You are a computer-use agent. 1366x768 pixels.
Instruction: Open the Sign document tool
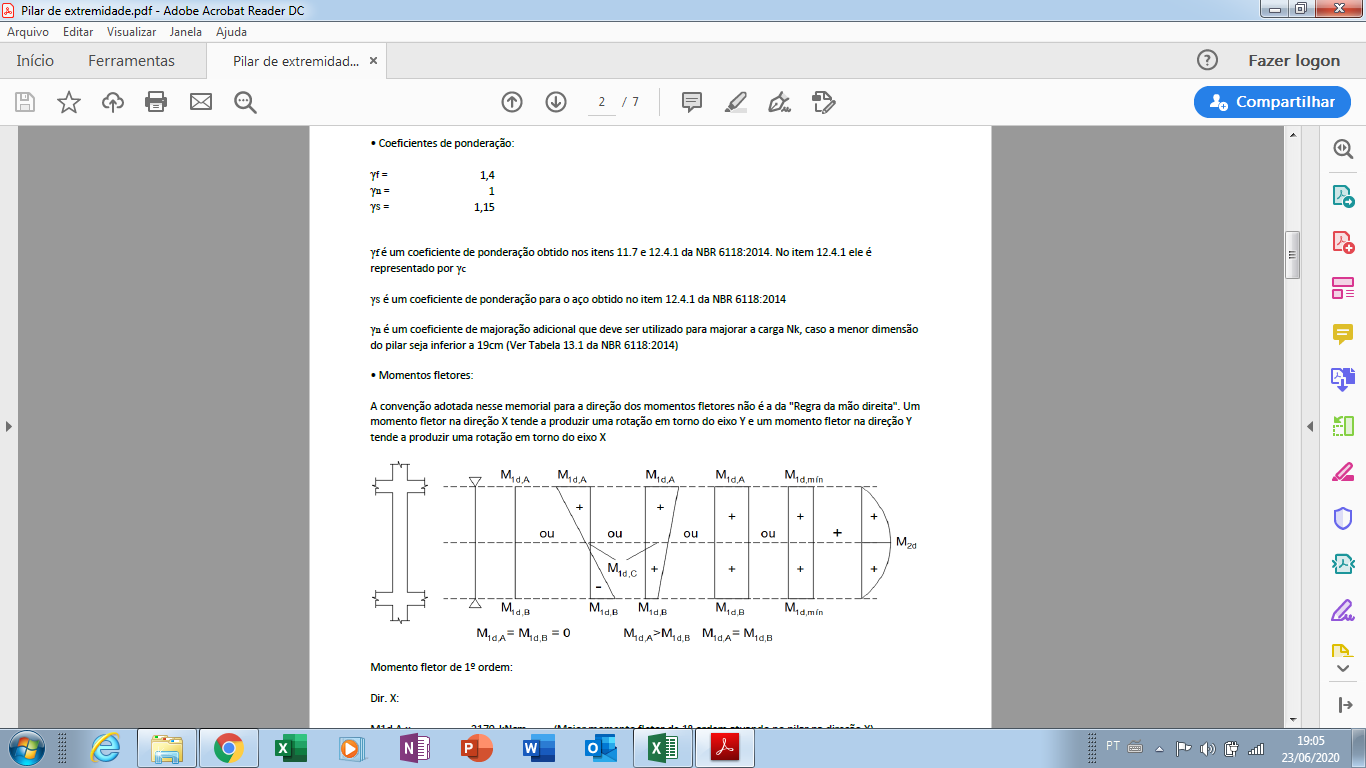[780, 102]
